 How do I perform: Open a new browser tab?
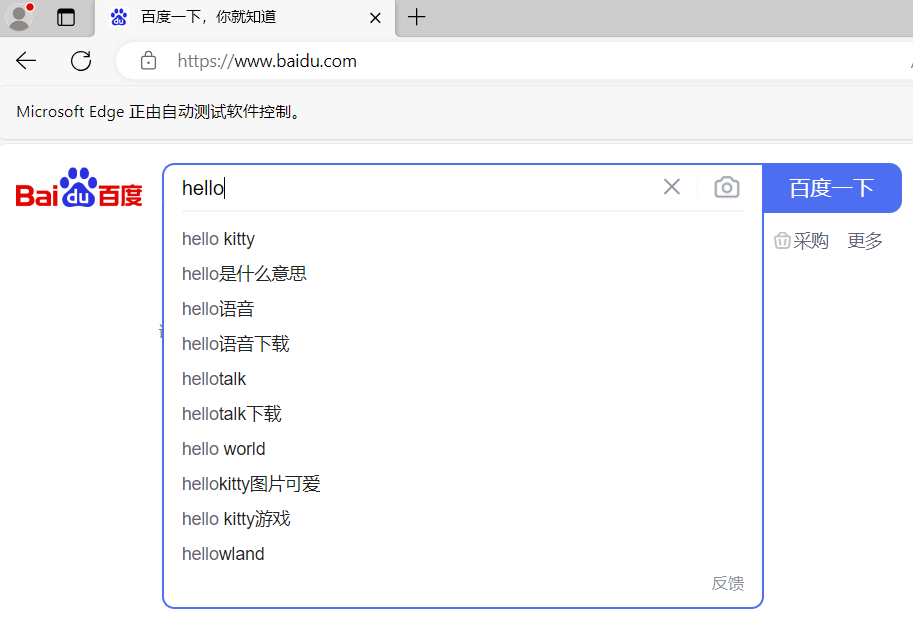(416, 17)
